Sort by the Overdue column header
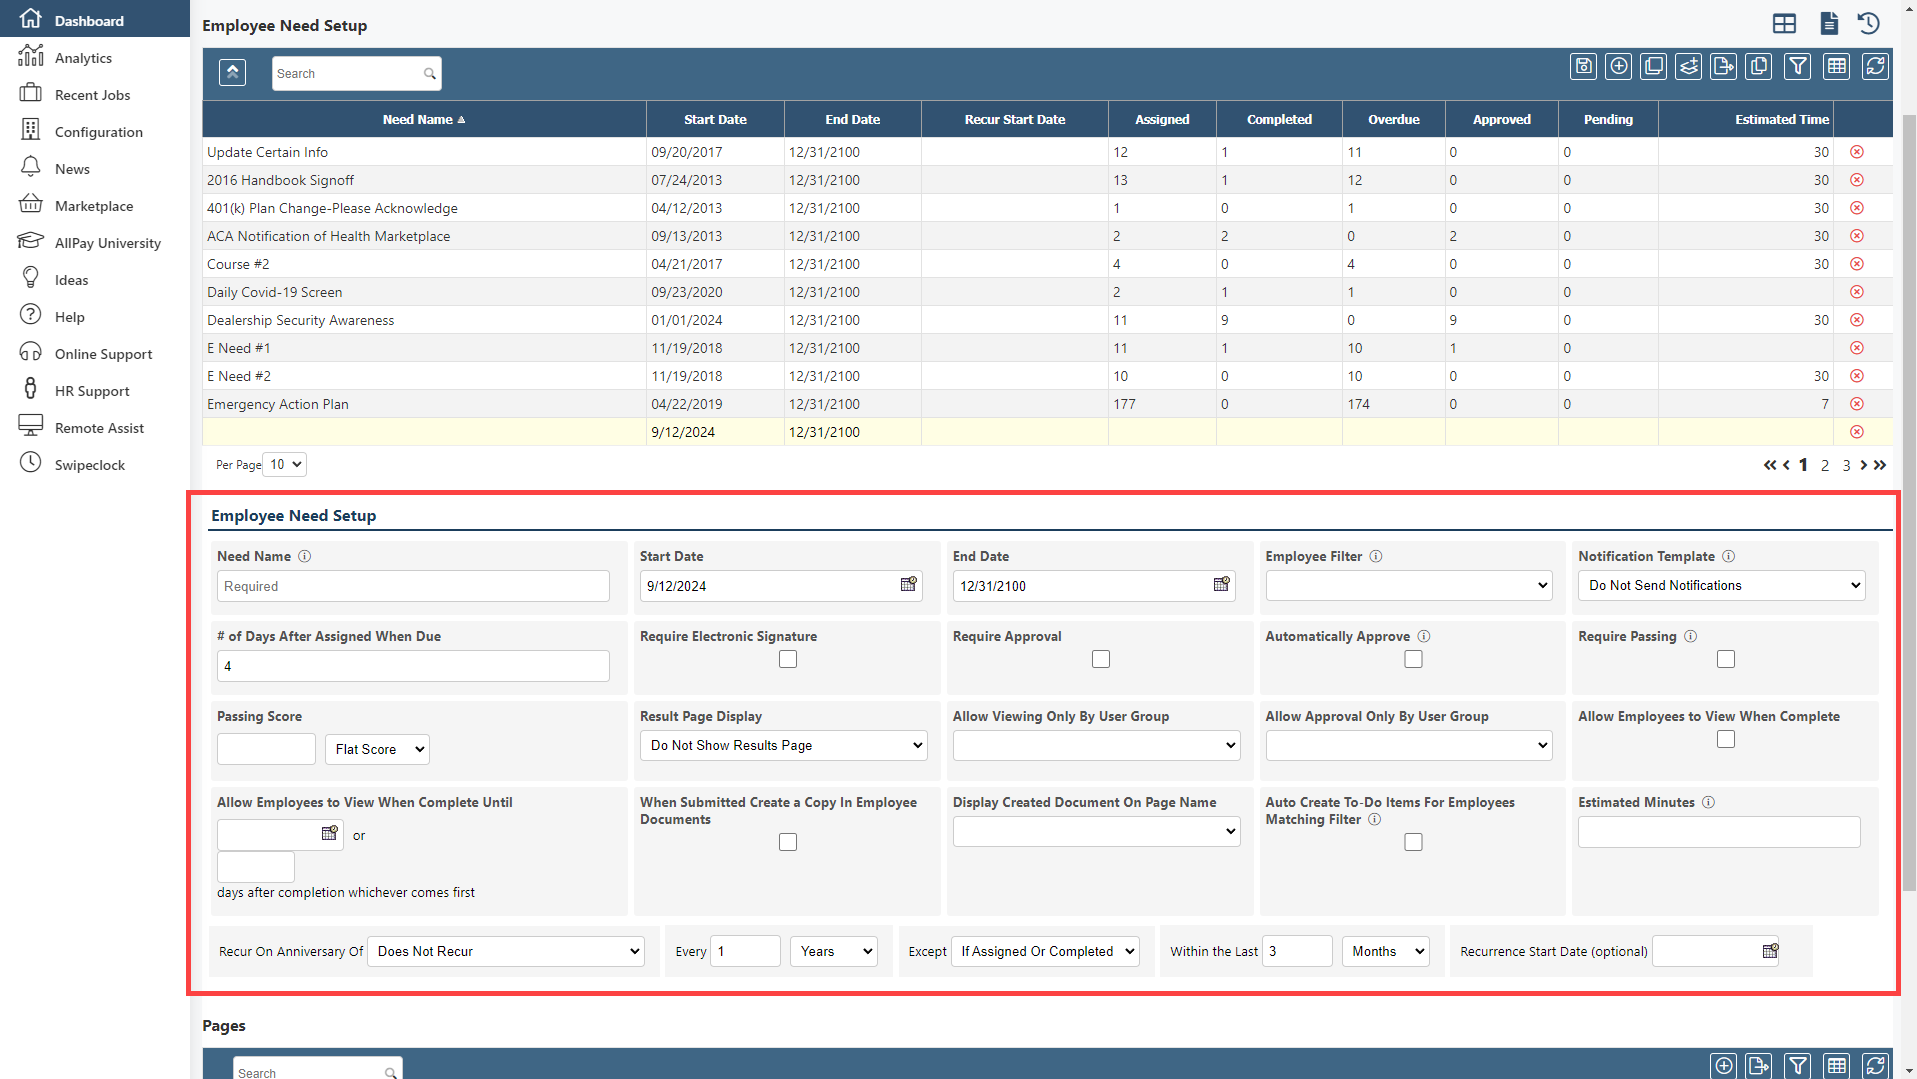 tap(1393, 119)
